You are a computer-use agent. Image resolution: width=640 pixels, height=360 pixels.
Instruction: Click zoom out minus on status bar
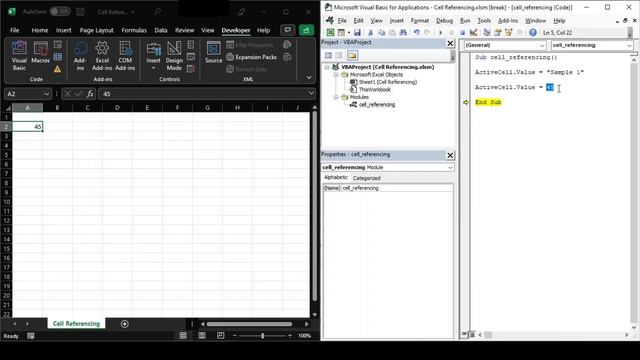click(x=235, y=336)
